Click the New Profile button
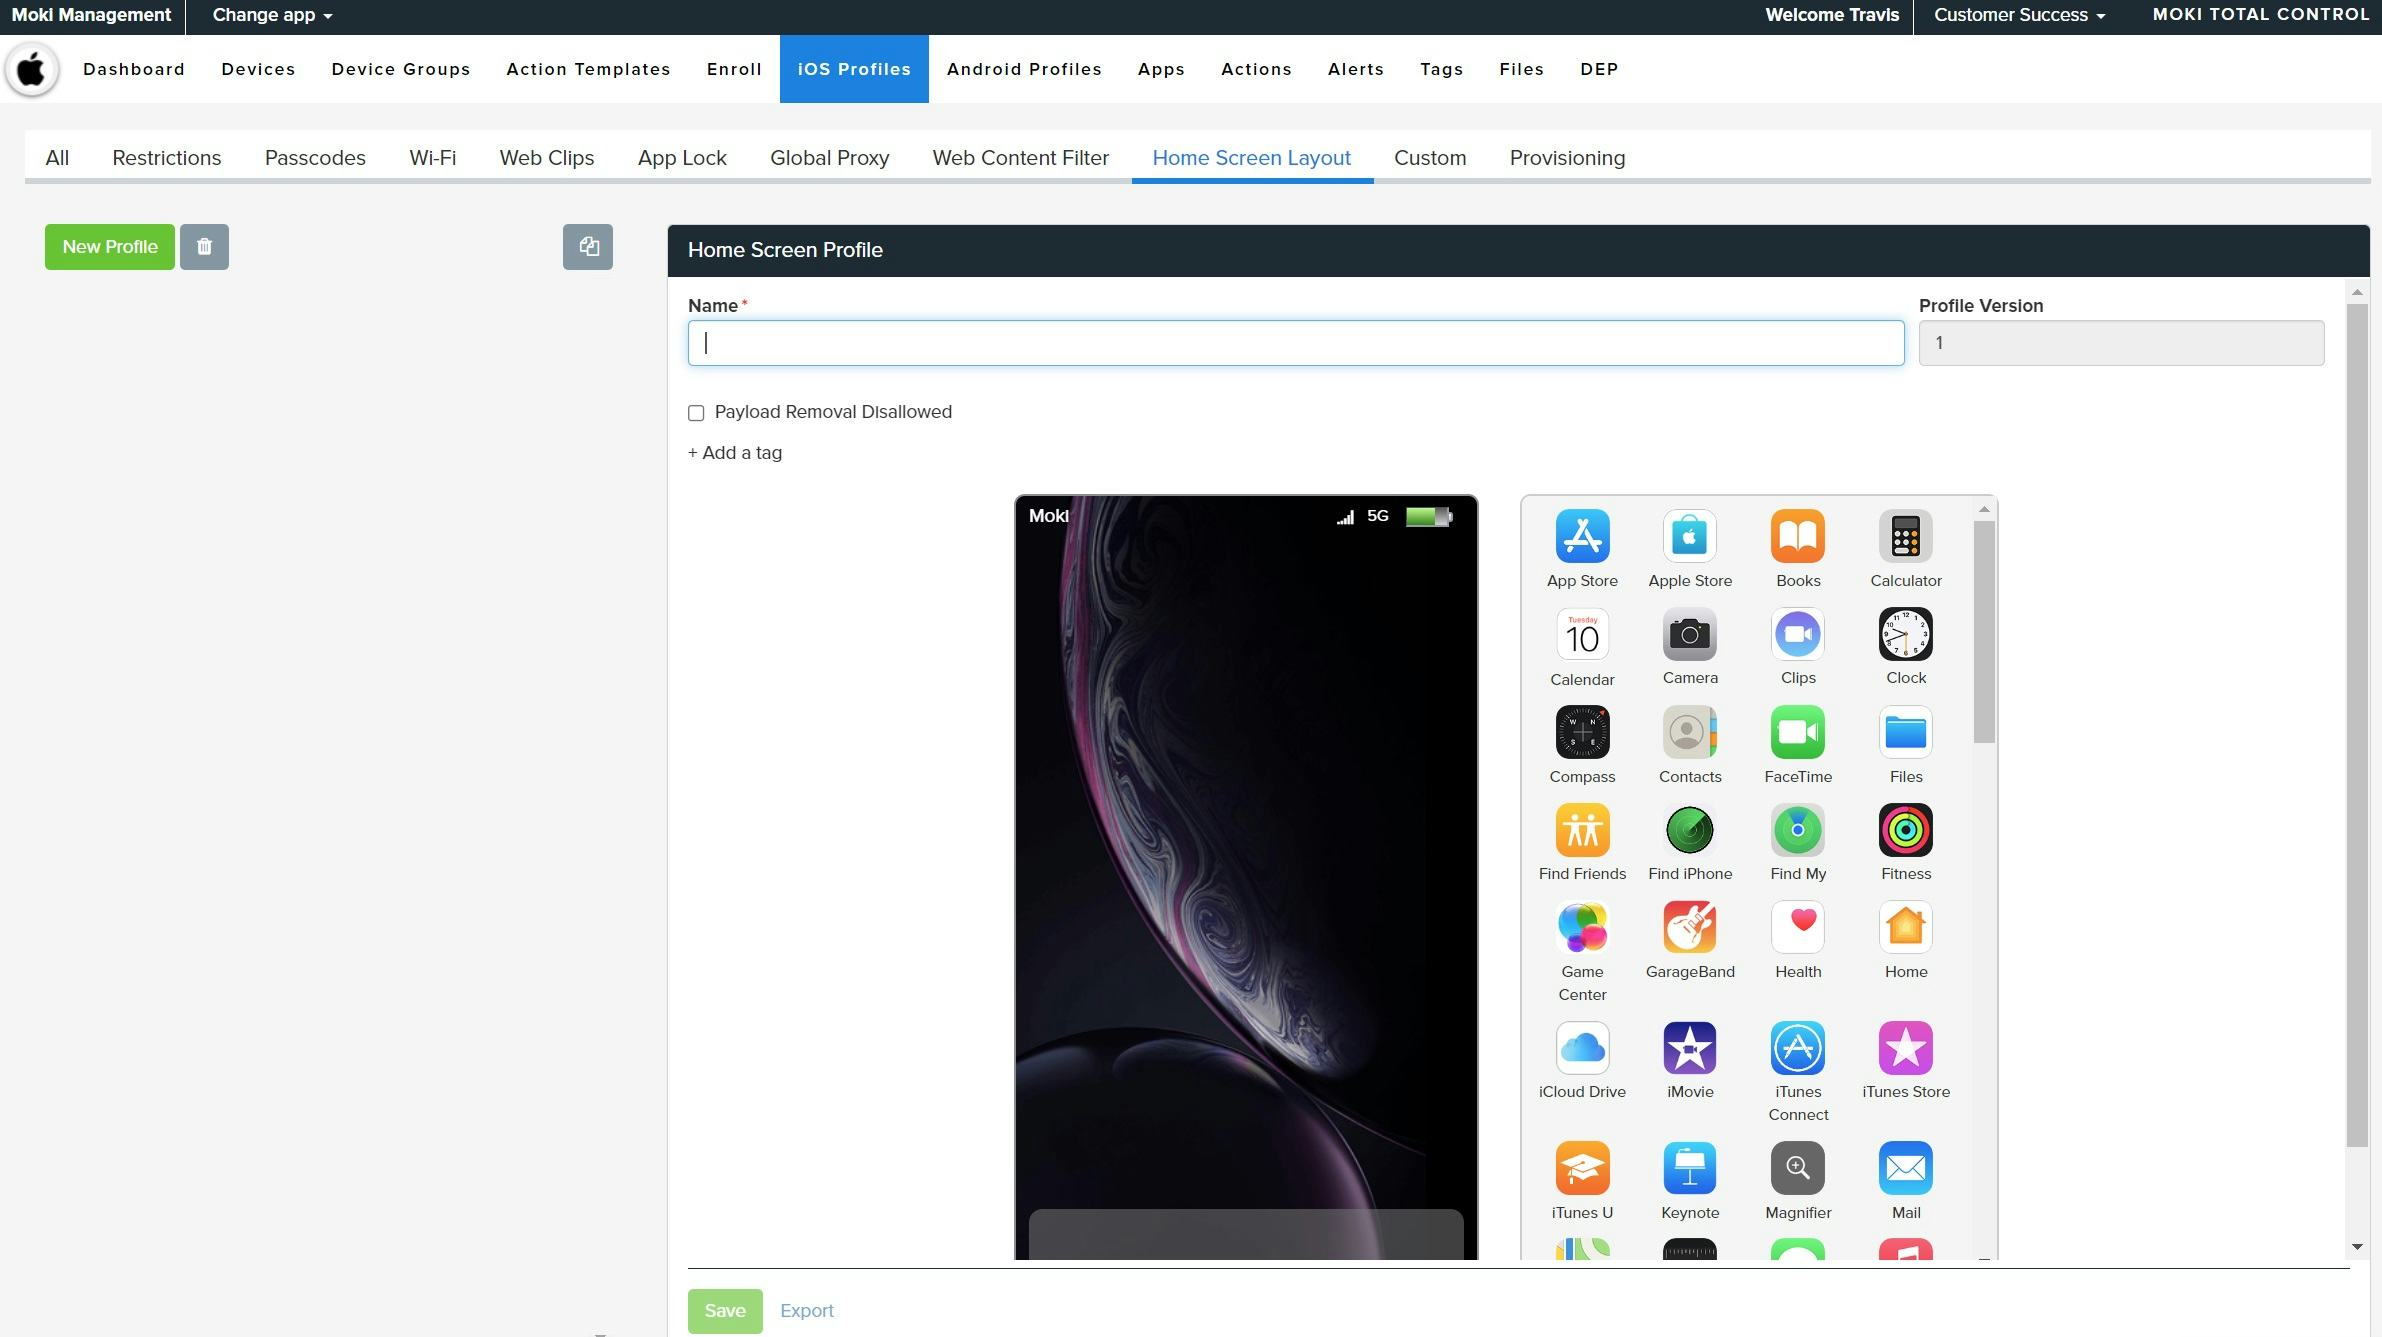Viewport: 2382px width, 1337px height. (x=109, y=246)
